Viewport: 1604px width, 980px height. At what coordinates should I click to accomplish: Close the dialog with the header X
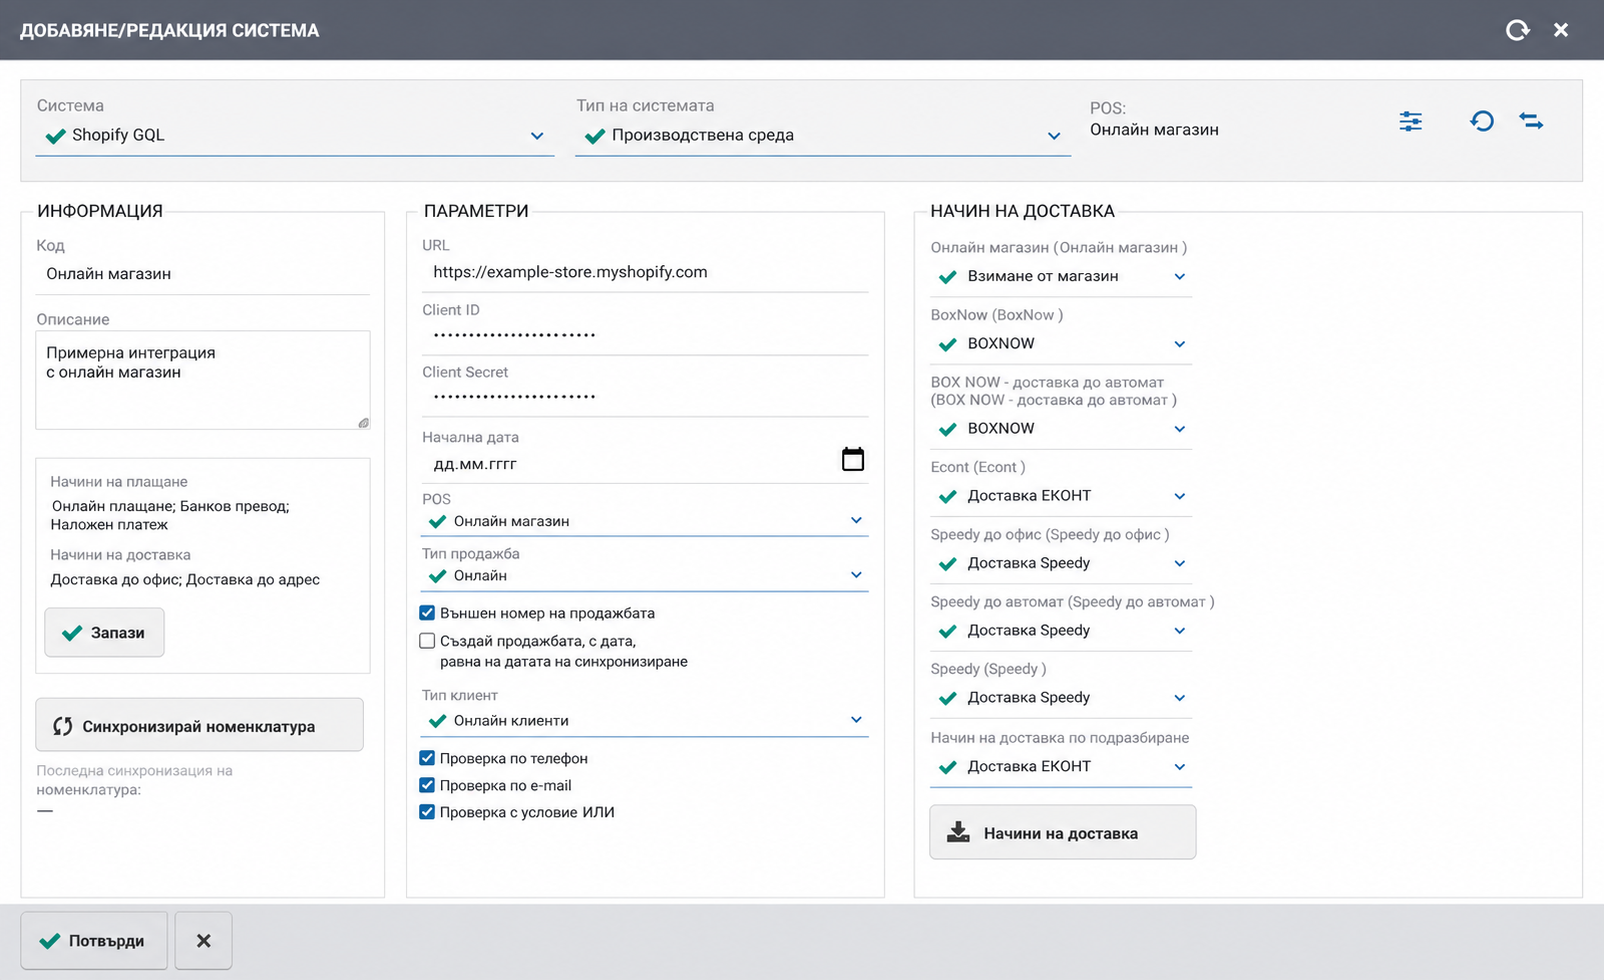click(1561, 30)
